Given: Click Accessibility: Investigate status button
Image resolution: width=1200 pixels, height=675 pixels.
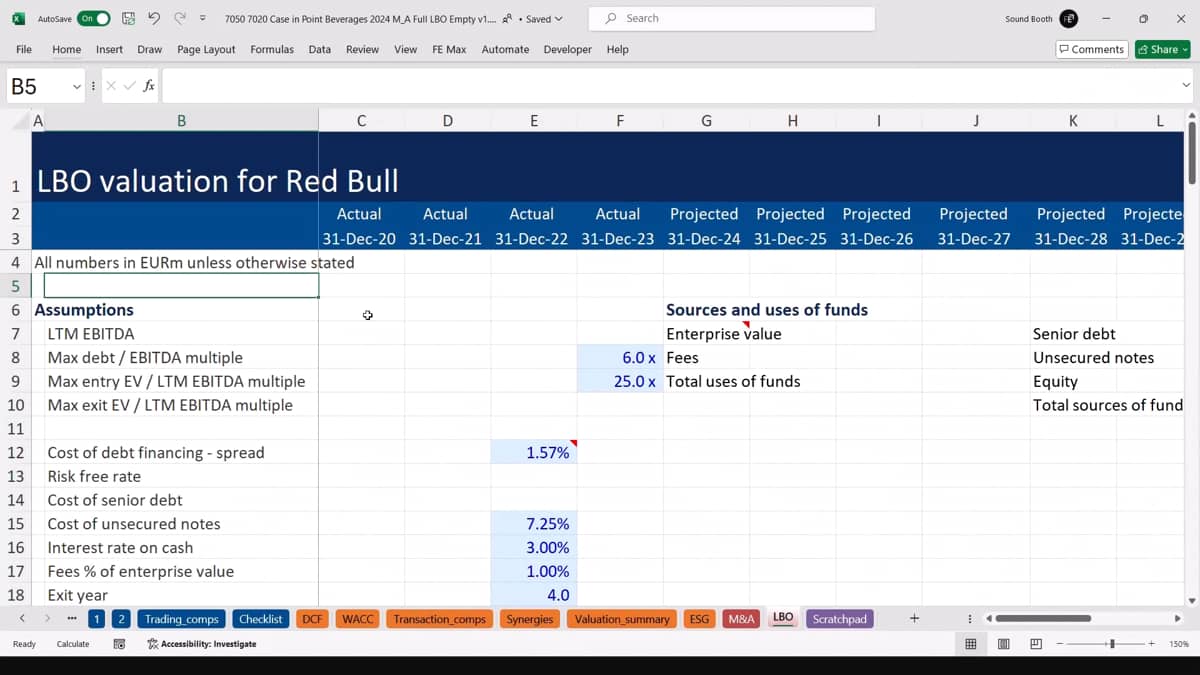Looking at the screenshot, I should click(x=201, y=644).
